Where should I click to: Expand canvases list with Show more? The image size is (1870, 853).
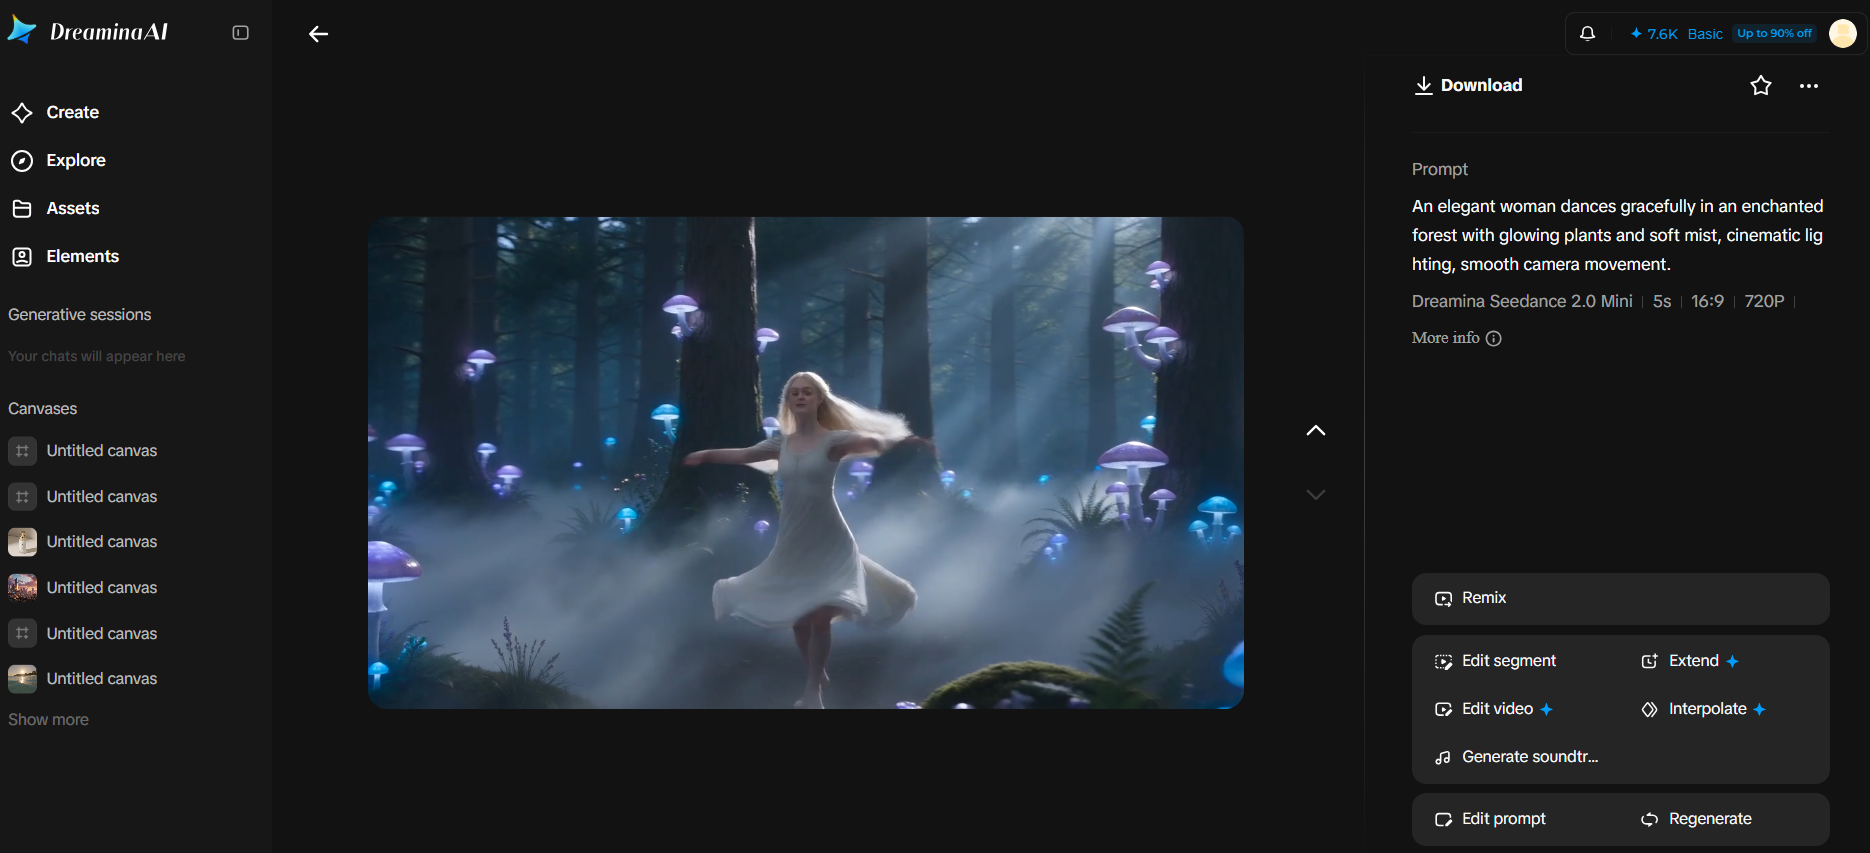pyautogui.click(x=48, y=720)
